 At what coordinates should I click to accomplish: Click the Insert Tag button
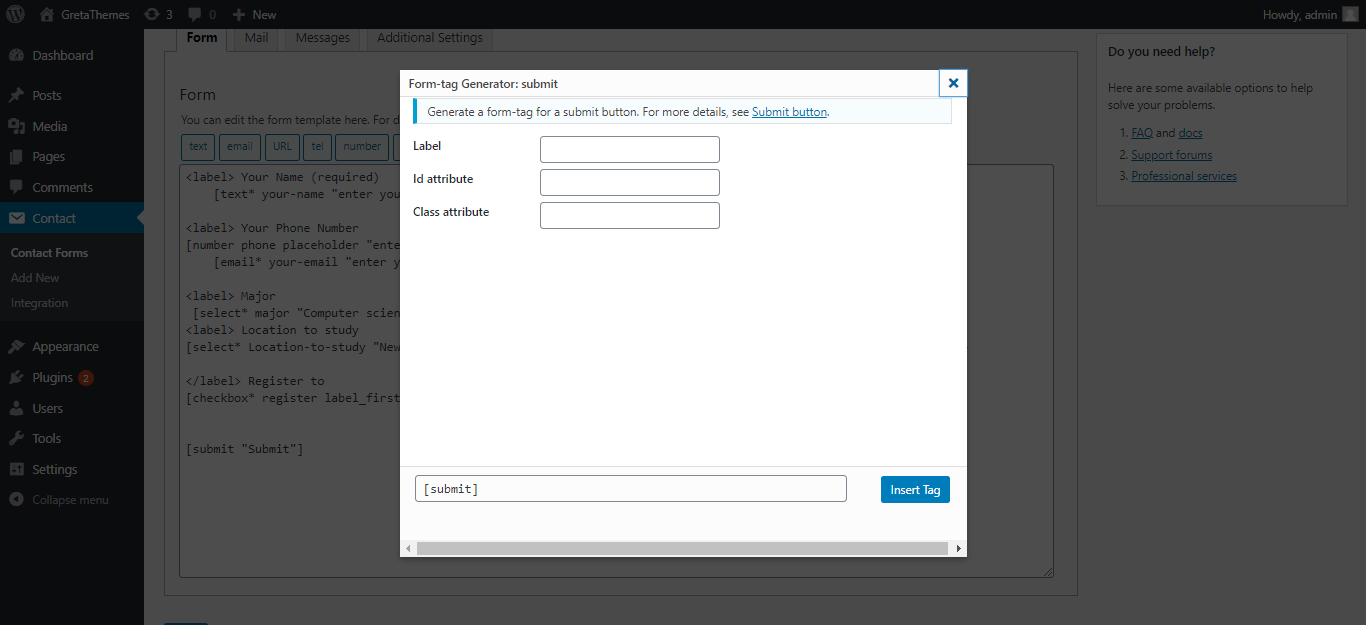click(x=915, y=490)
